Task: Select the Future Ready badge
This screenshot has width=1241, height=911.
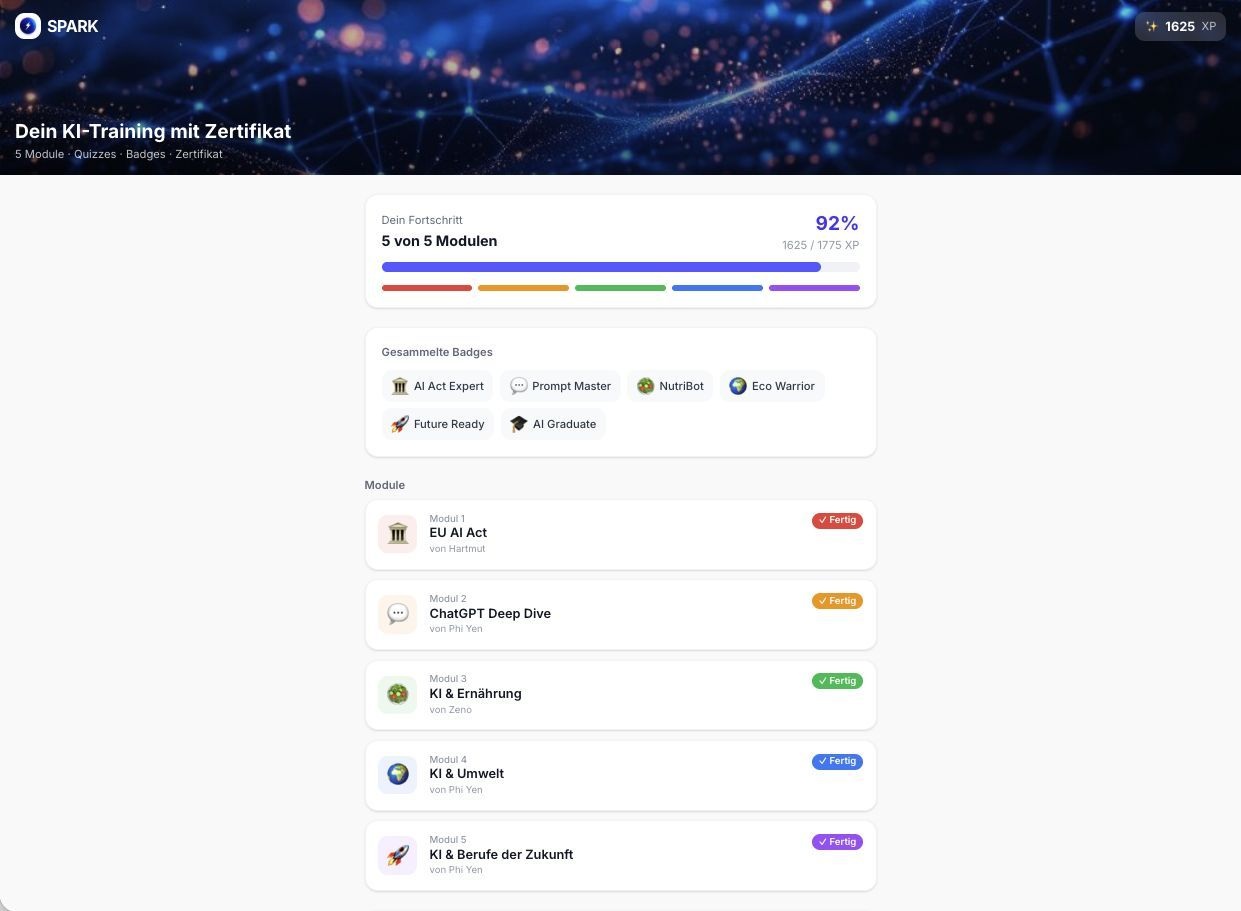Action: [437, 424]
